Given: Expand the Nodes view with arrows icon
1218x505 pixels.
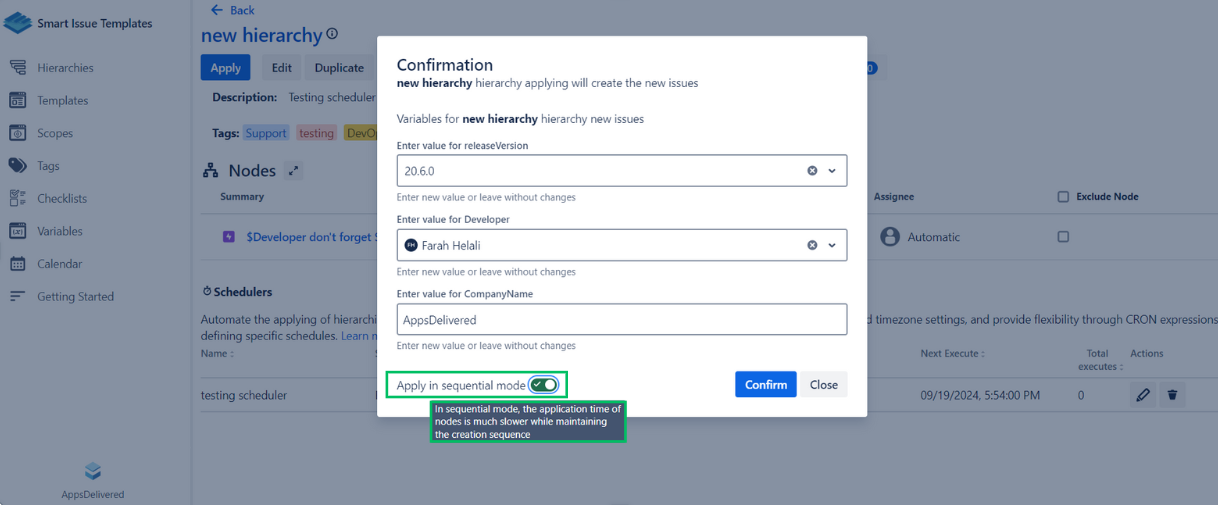Looking at the screenshot, I should point(293,171).
